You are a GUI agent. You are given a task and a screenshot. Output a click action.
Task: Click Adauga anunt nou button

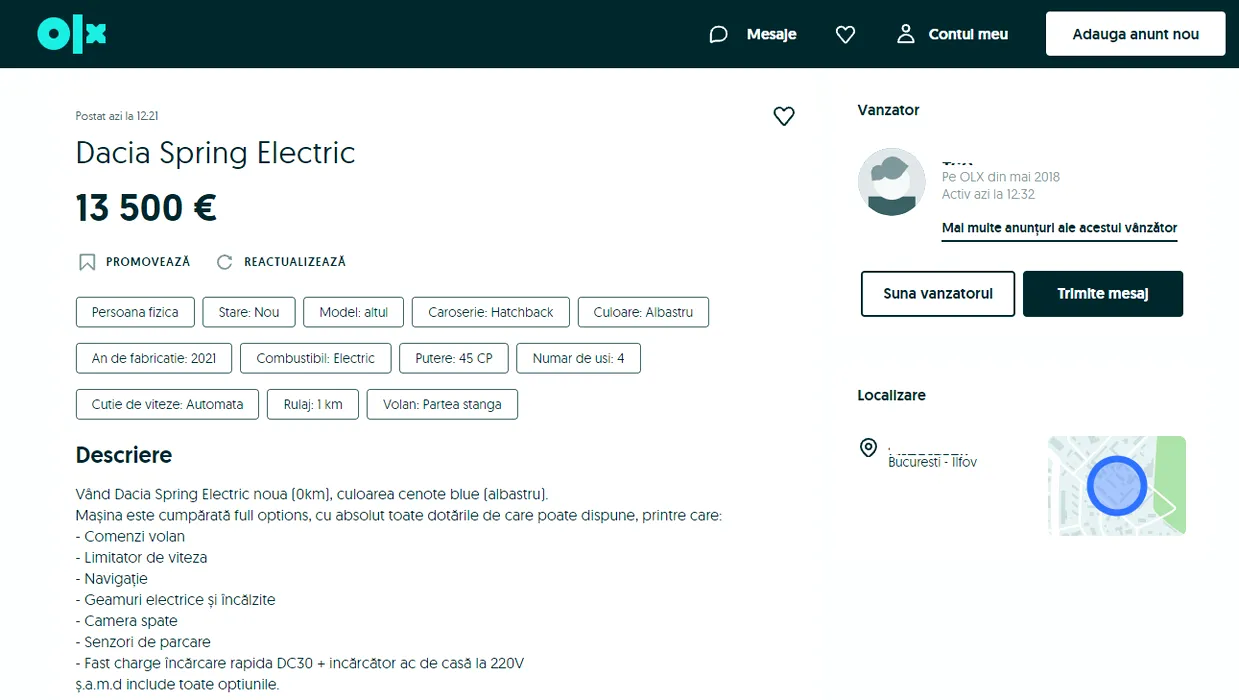1135,34
